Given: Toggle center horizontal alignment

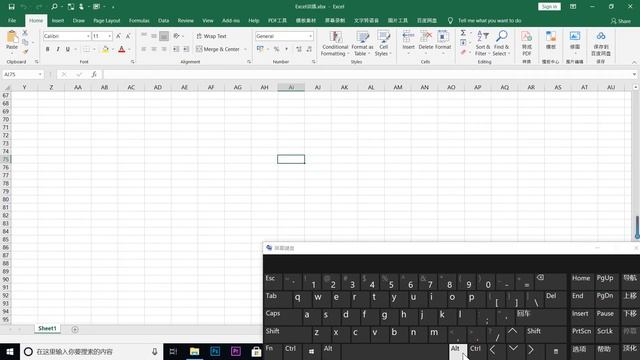Looking at the screenshot, I should pyautogui.click(x=154, y=49).
